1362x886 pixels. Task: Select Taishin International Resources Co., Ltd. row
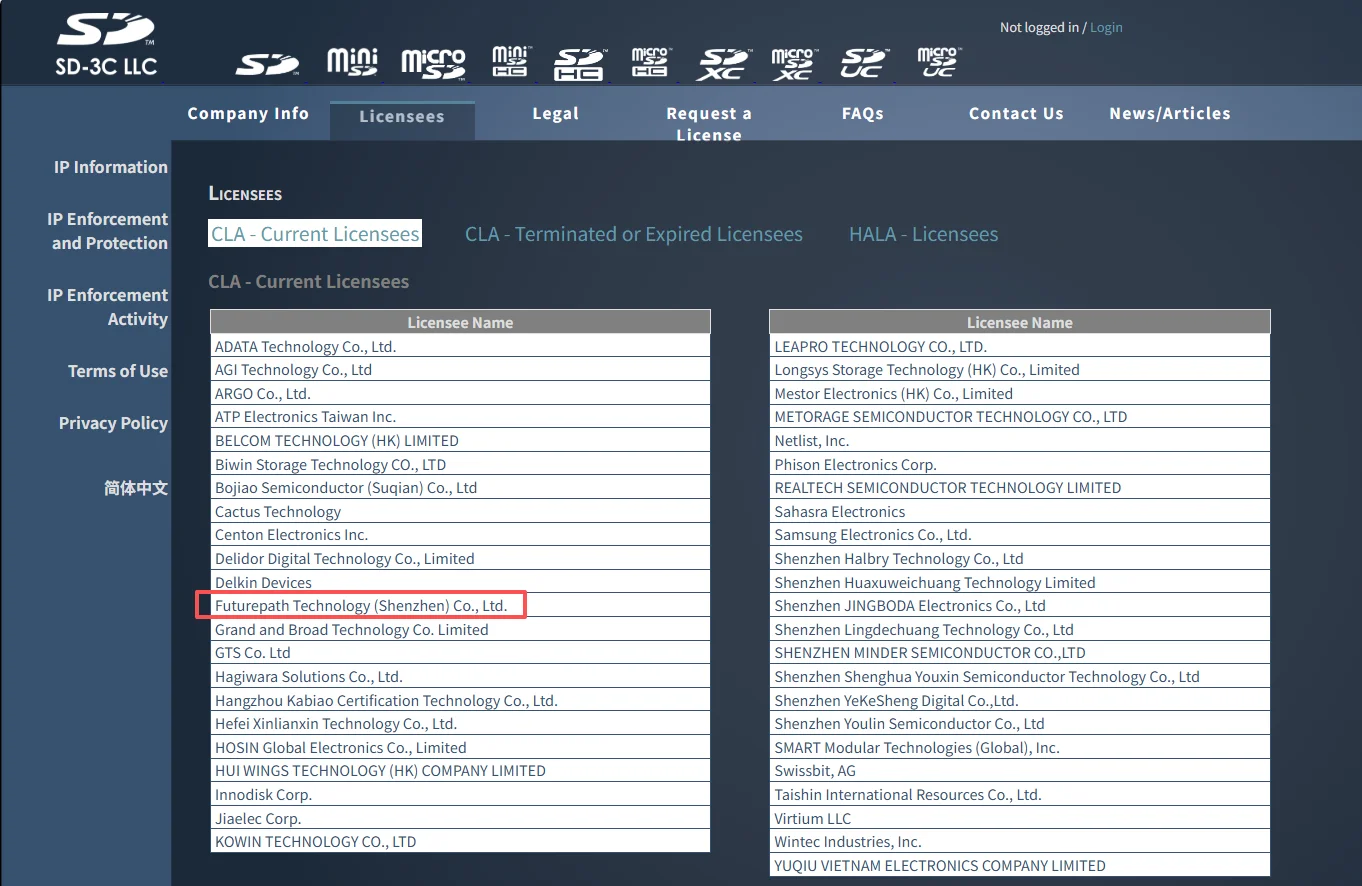(x=1020, y=795)
